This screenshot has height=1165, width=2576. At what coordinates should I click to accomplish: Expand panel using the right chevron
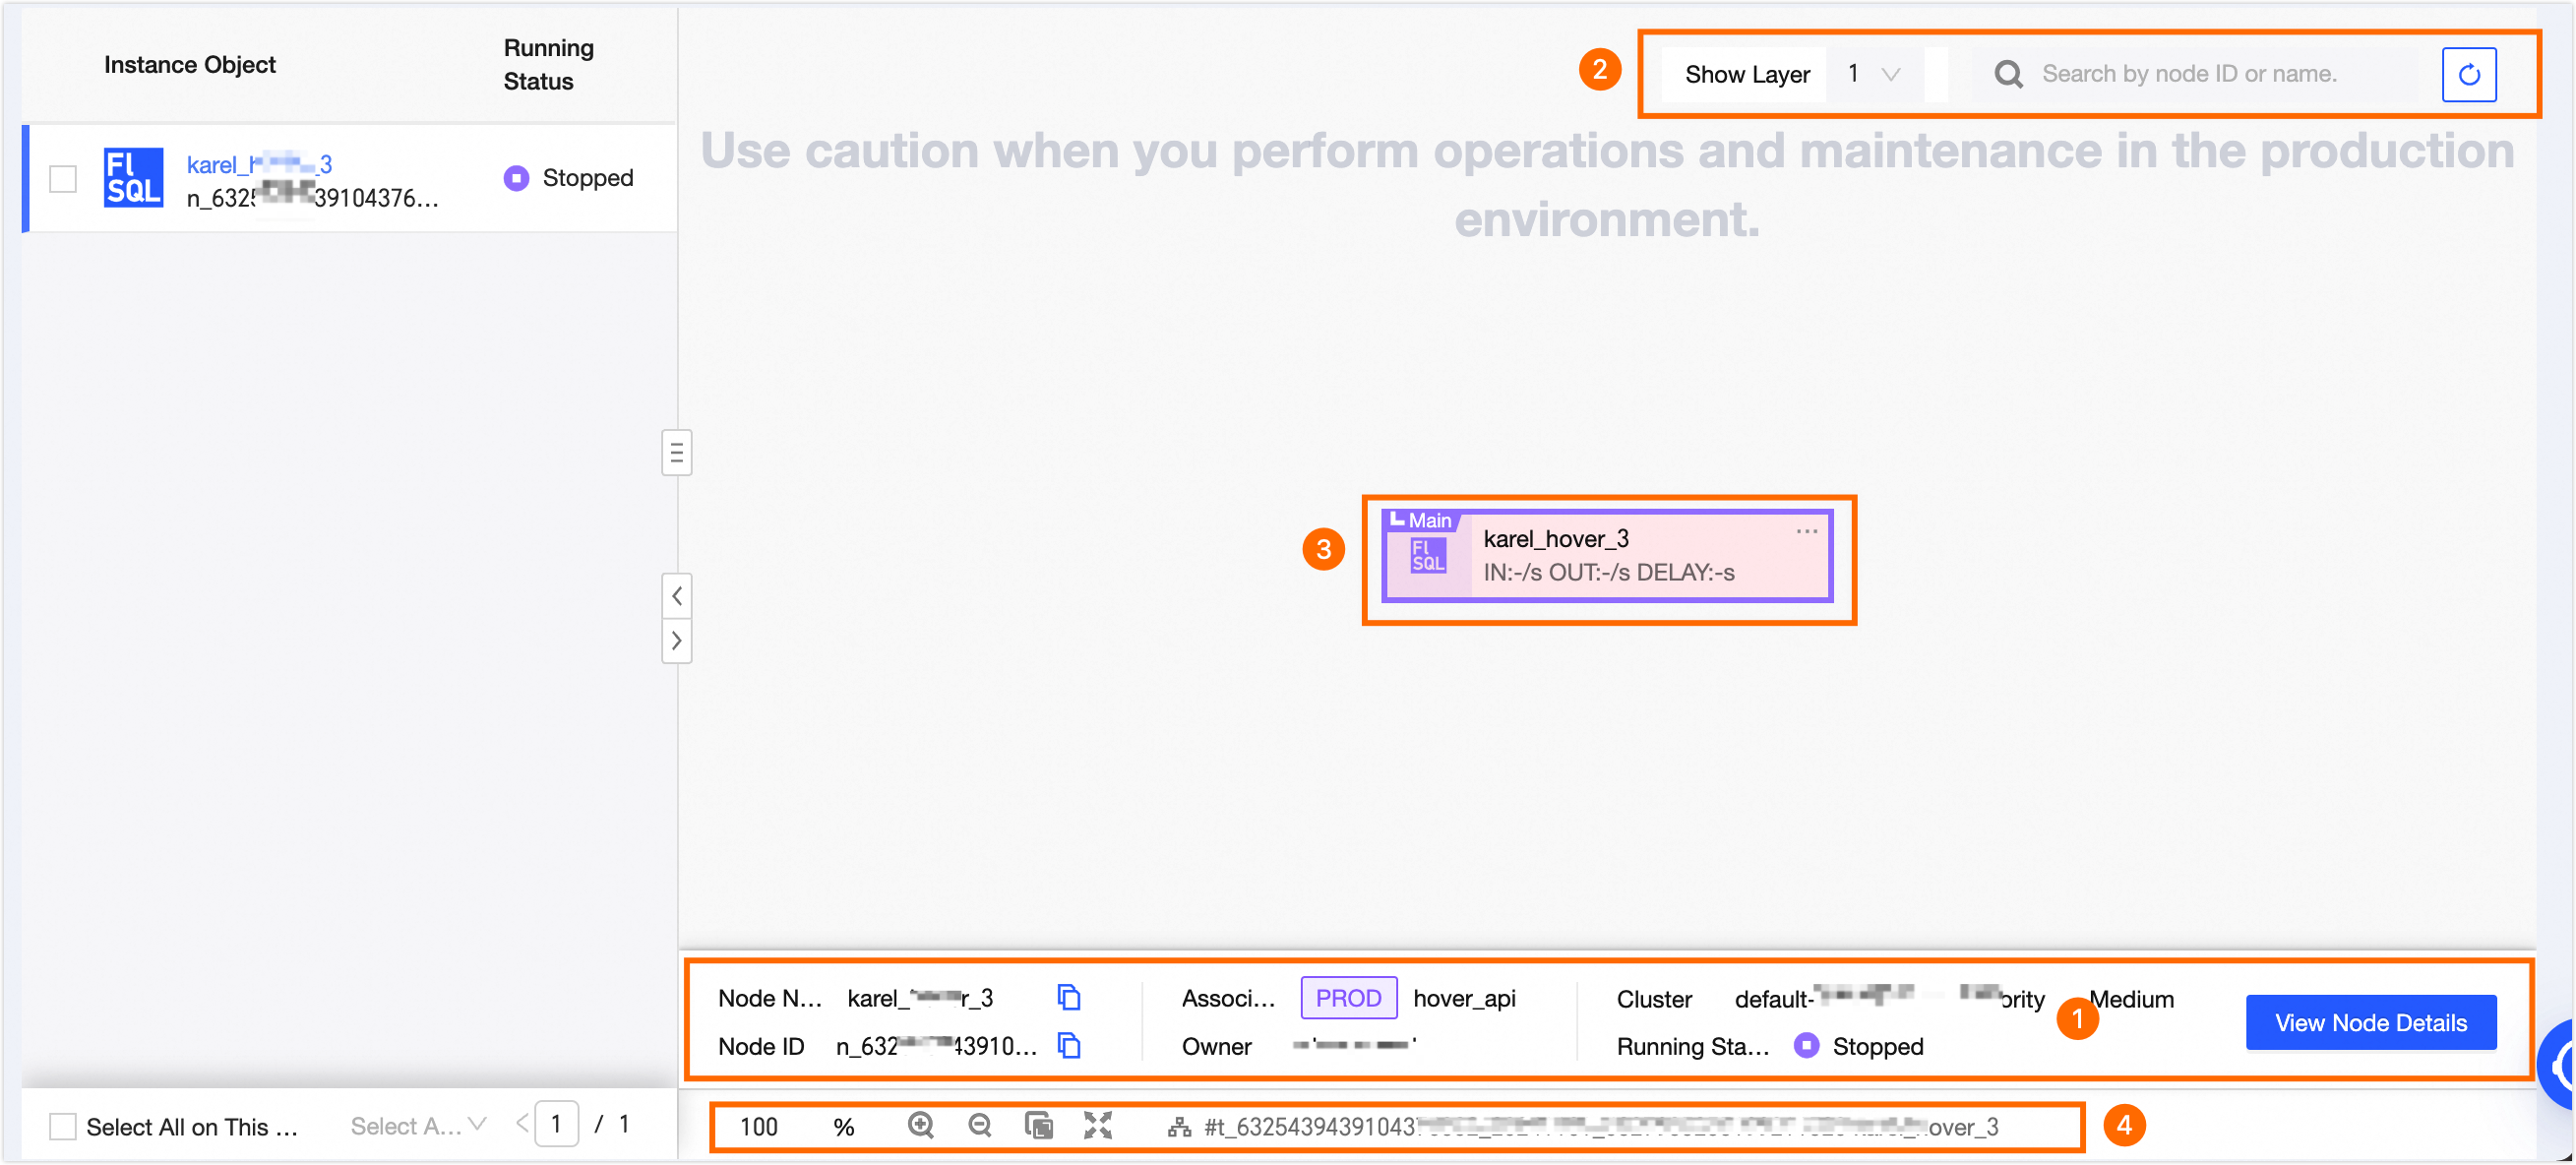click(x=677, y=640)
